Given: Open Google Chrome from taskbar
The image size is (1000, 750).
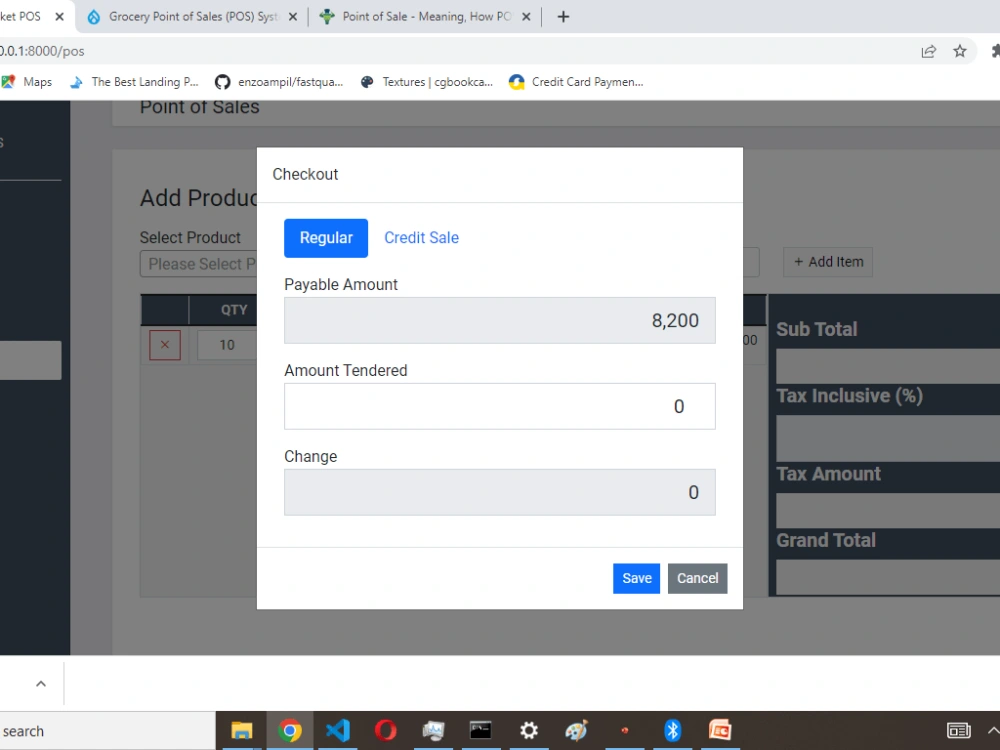Looking at the screenshot, I should (290, 731).
